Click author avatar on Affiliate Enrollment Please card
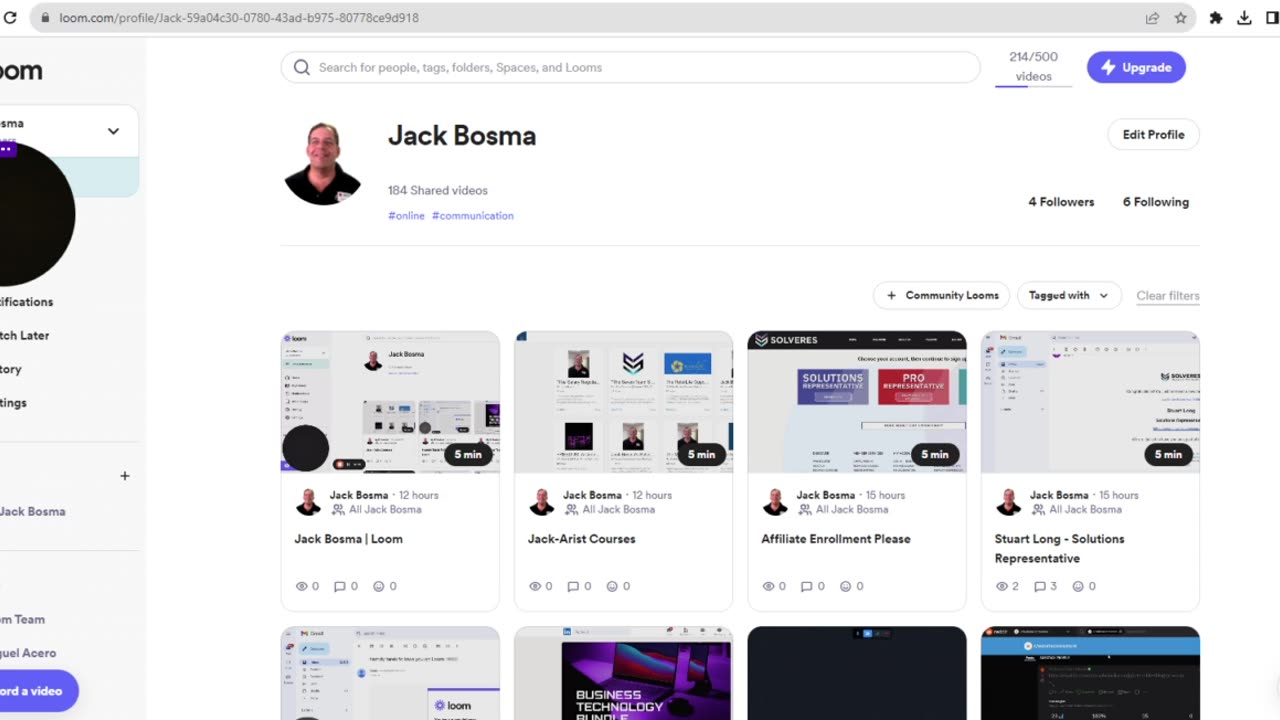The image size is (1280, 720). point(775,502)
